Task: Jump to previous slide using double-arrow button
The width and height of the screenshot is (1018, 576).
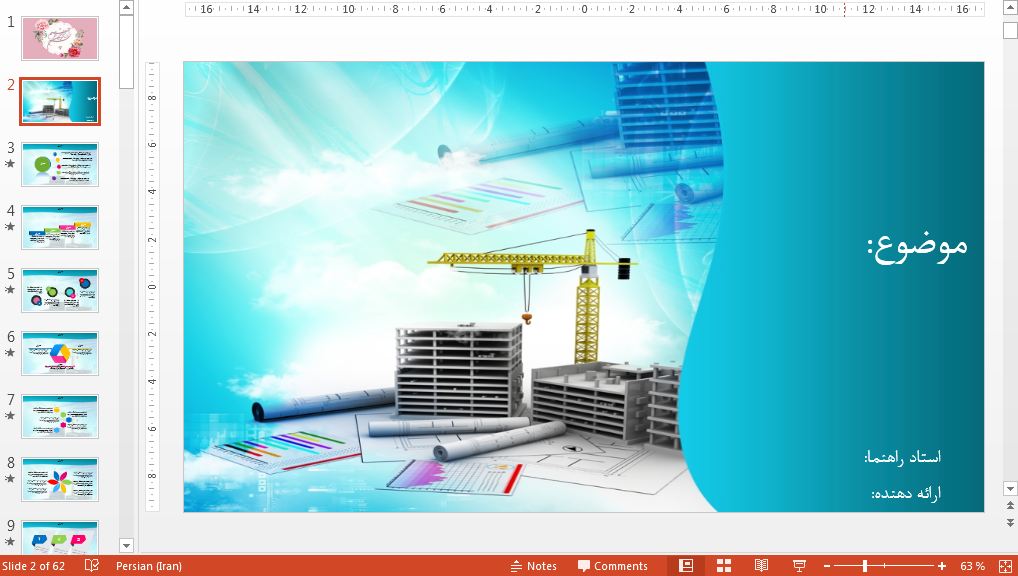Action: tap(1010, 507)
